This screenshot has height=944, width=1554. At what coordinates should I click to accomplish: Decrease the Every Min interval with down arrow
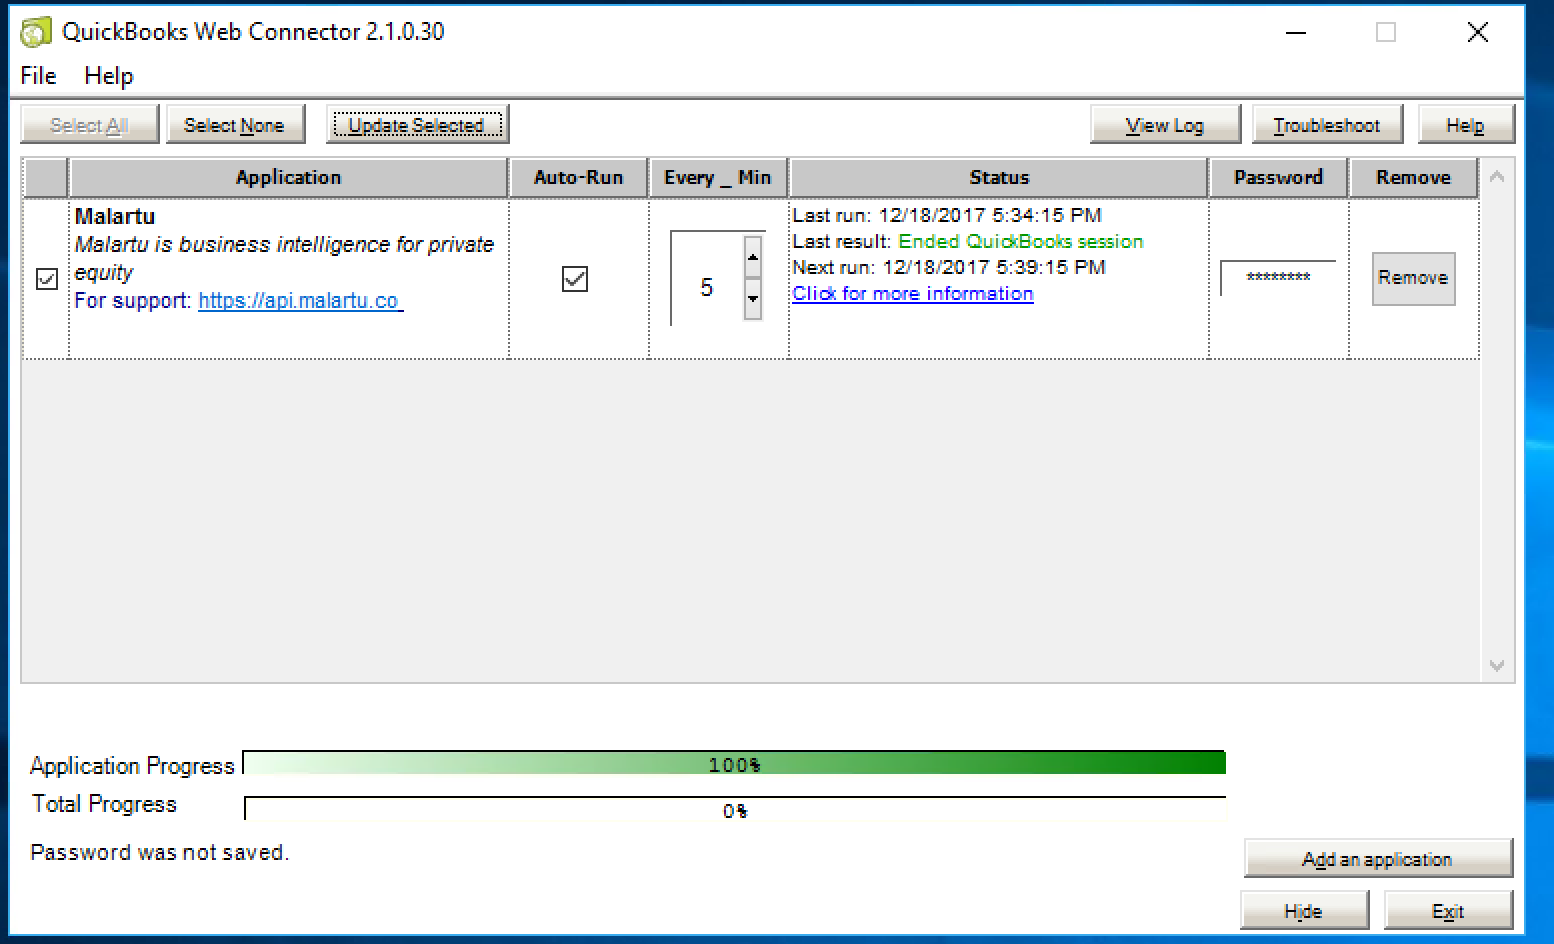[x=753, y=299]
